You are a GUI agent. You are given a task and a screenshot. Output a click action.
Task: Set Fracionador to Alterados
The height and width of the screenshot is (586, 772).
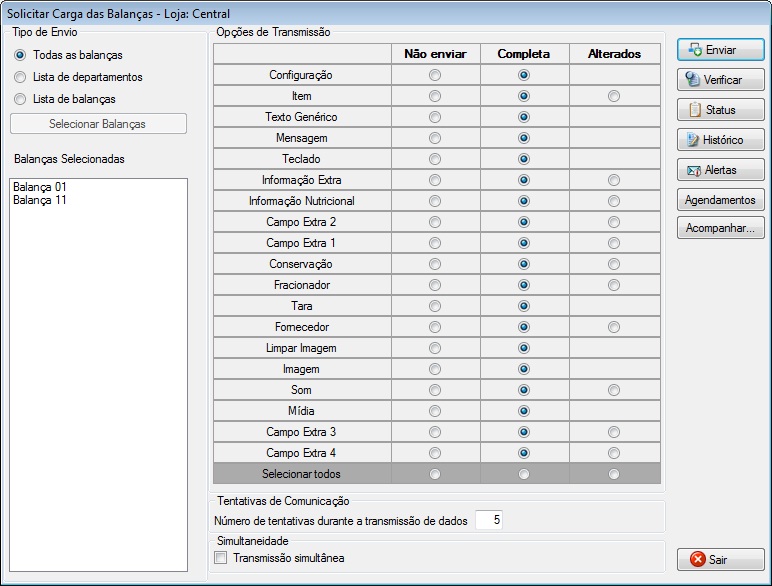tap(613, 285)
